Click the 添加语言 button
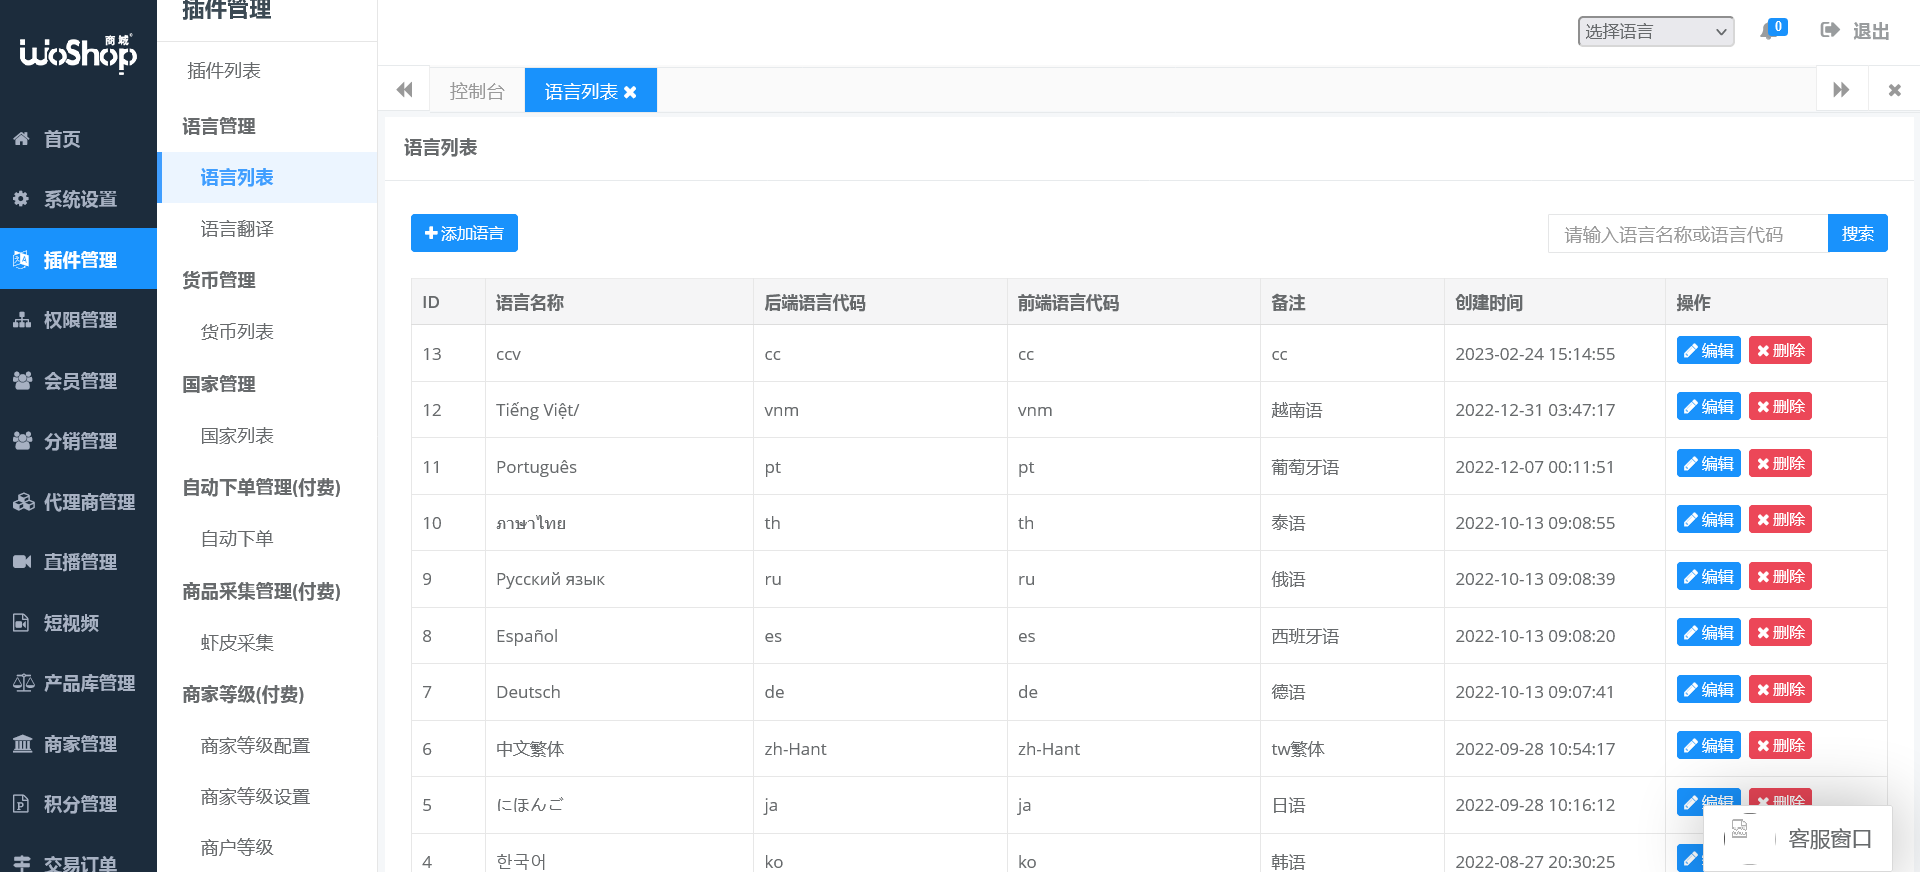Viewport: 1920px width, 872px height. (464, 233)
